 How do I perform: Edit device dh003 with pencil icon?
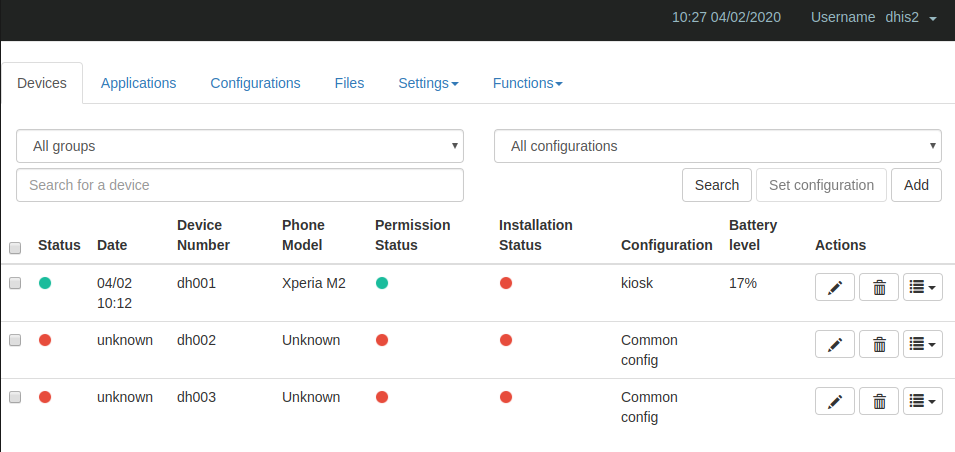(835, 401)
